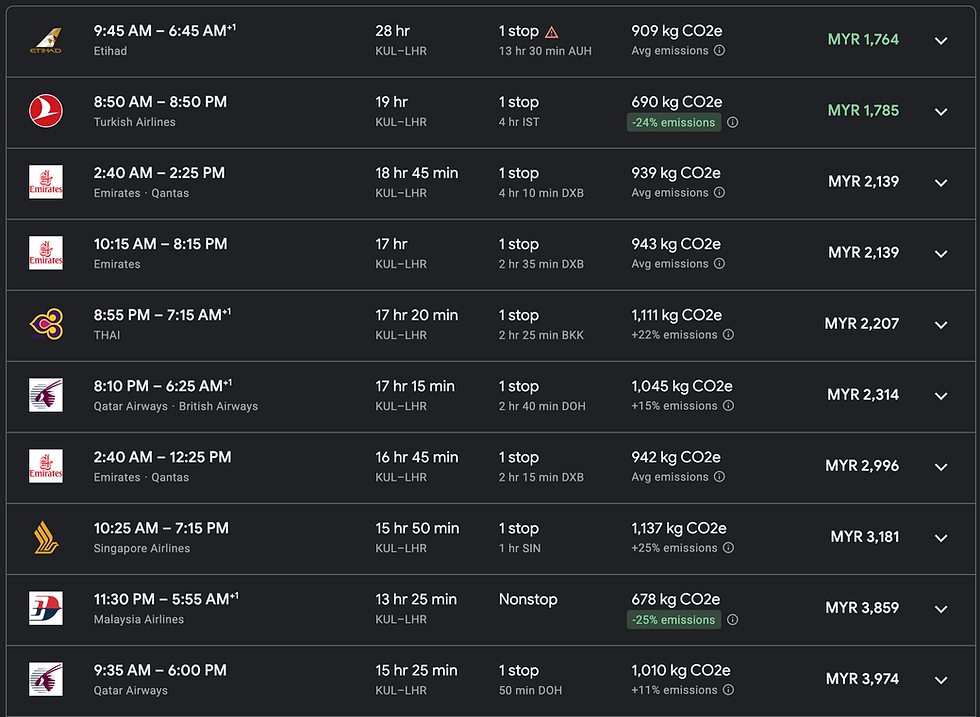980x717 pixels.
Task: Expand the Qatar Airways MYR 2,314 flight
Action: point(941,396)
